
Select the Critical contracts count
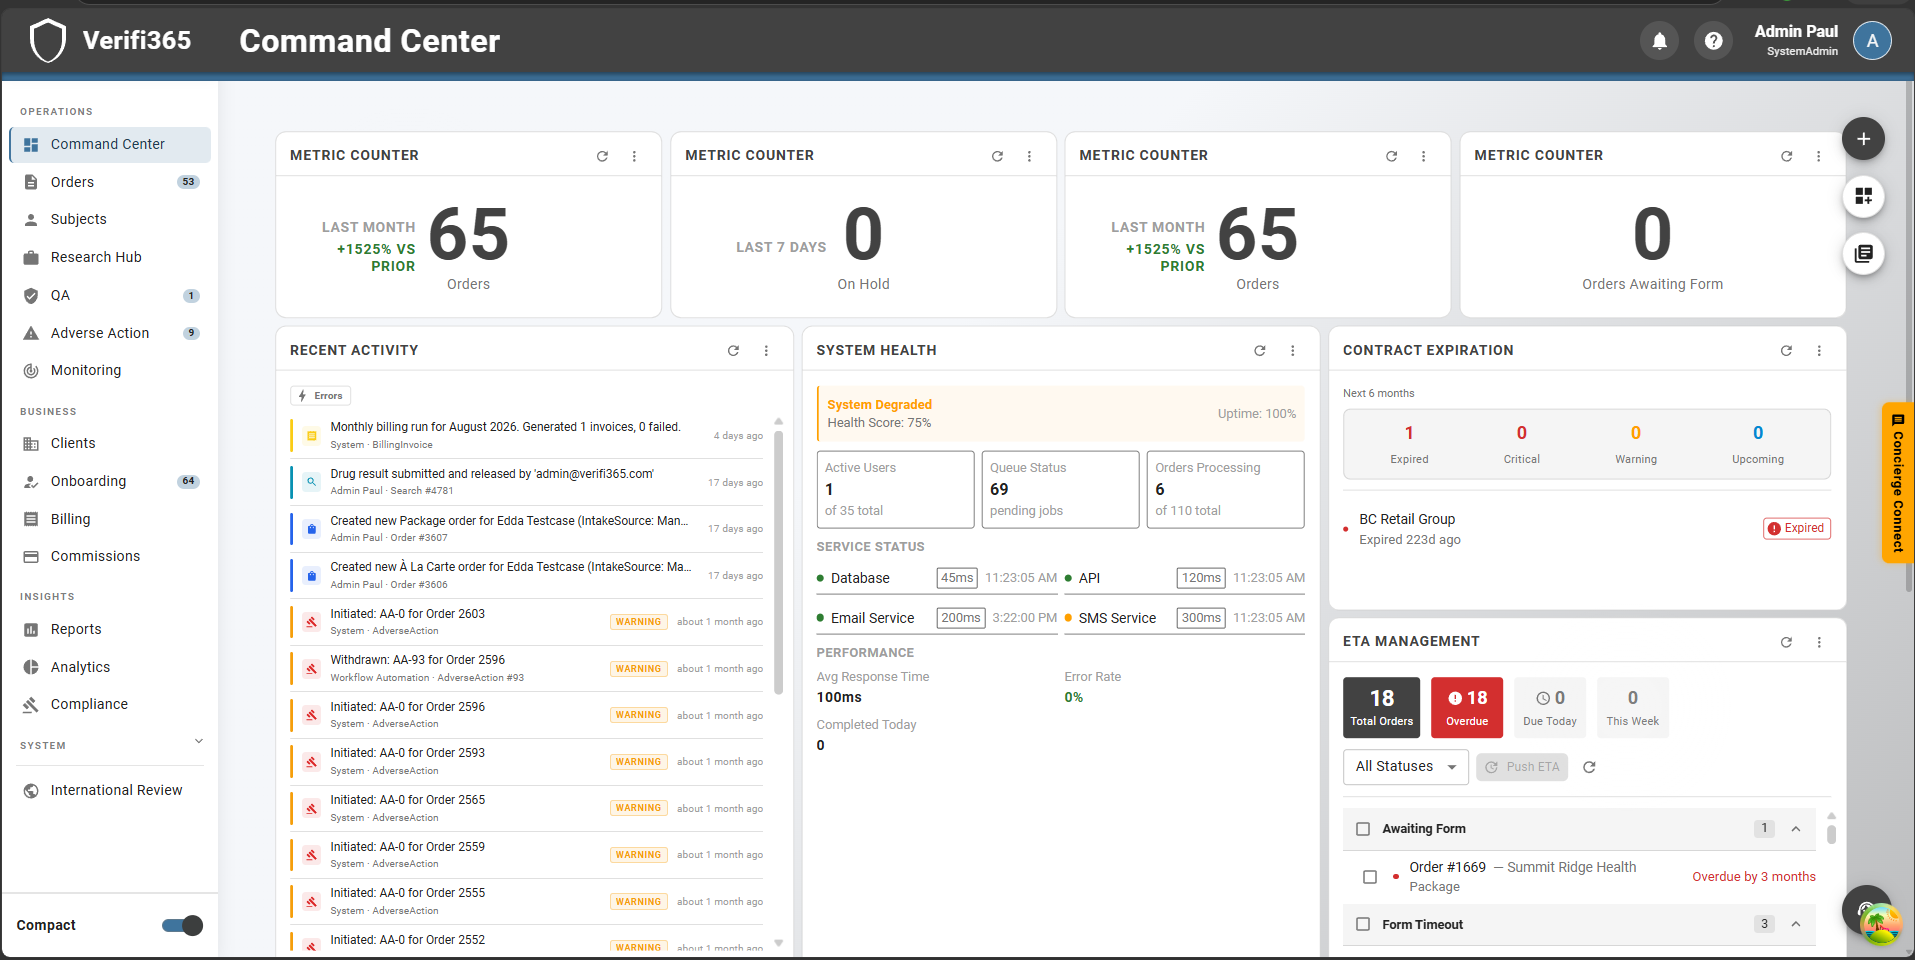pyautogui.click(x=1521, y=443)
